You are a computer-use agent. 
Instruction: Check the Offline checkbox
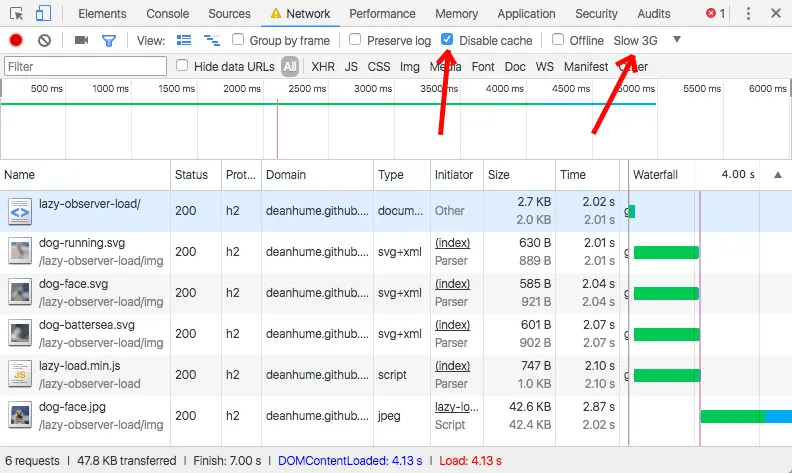click(x=558, y=39)
